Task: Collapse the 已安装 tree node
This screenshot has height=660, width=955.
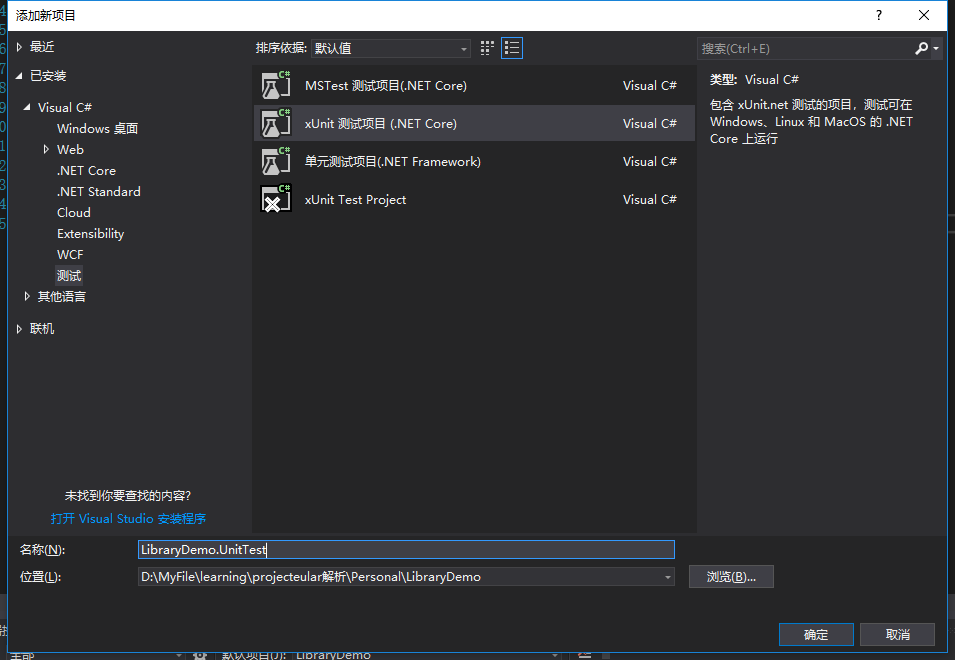Action: click(x=19, y=75)
